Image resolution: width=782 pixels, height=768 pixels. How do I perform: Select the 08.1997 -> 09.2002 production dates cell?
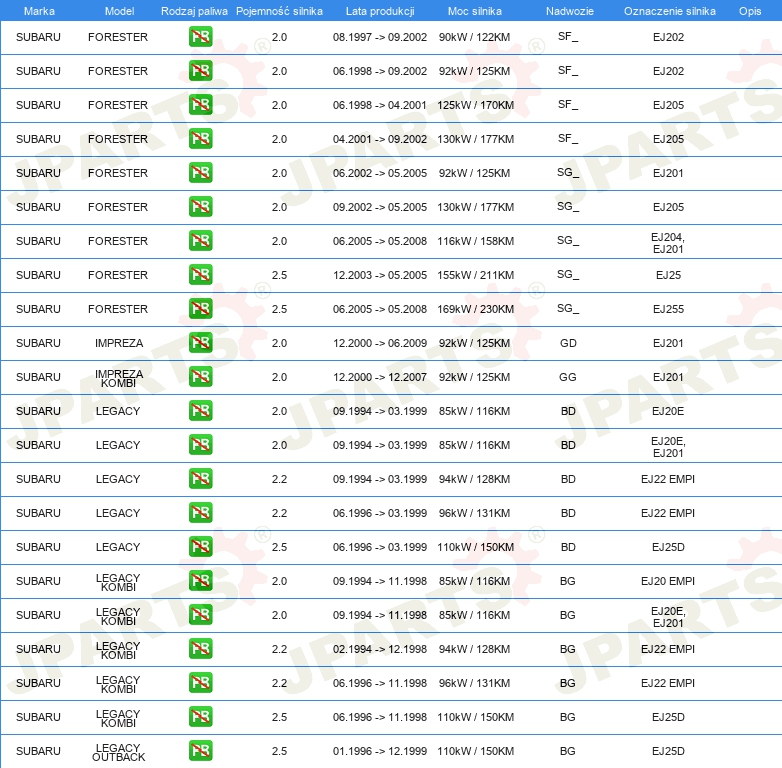(380, 37)
